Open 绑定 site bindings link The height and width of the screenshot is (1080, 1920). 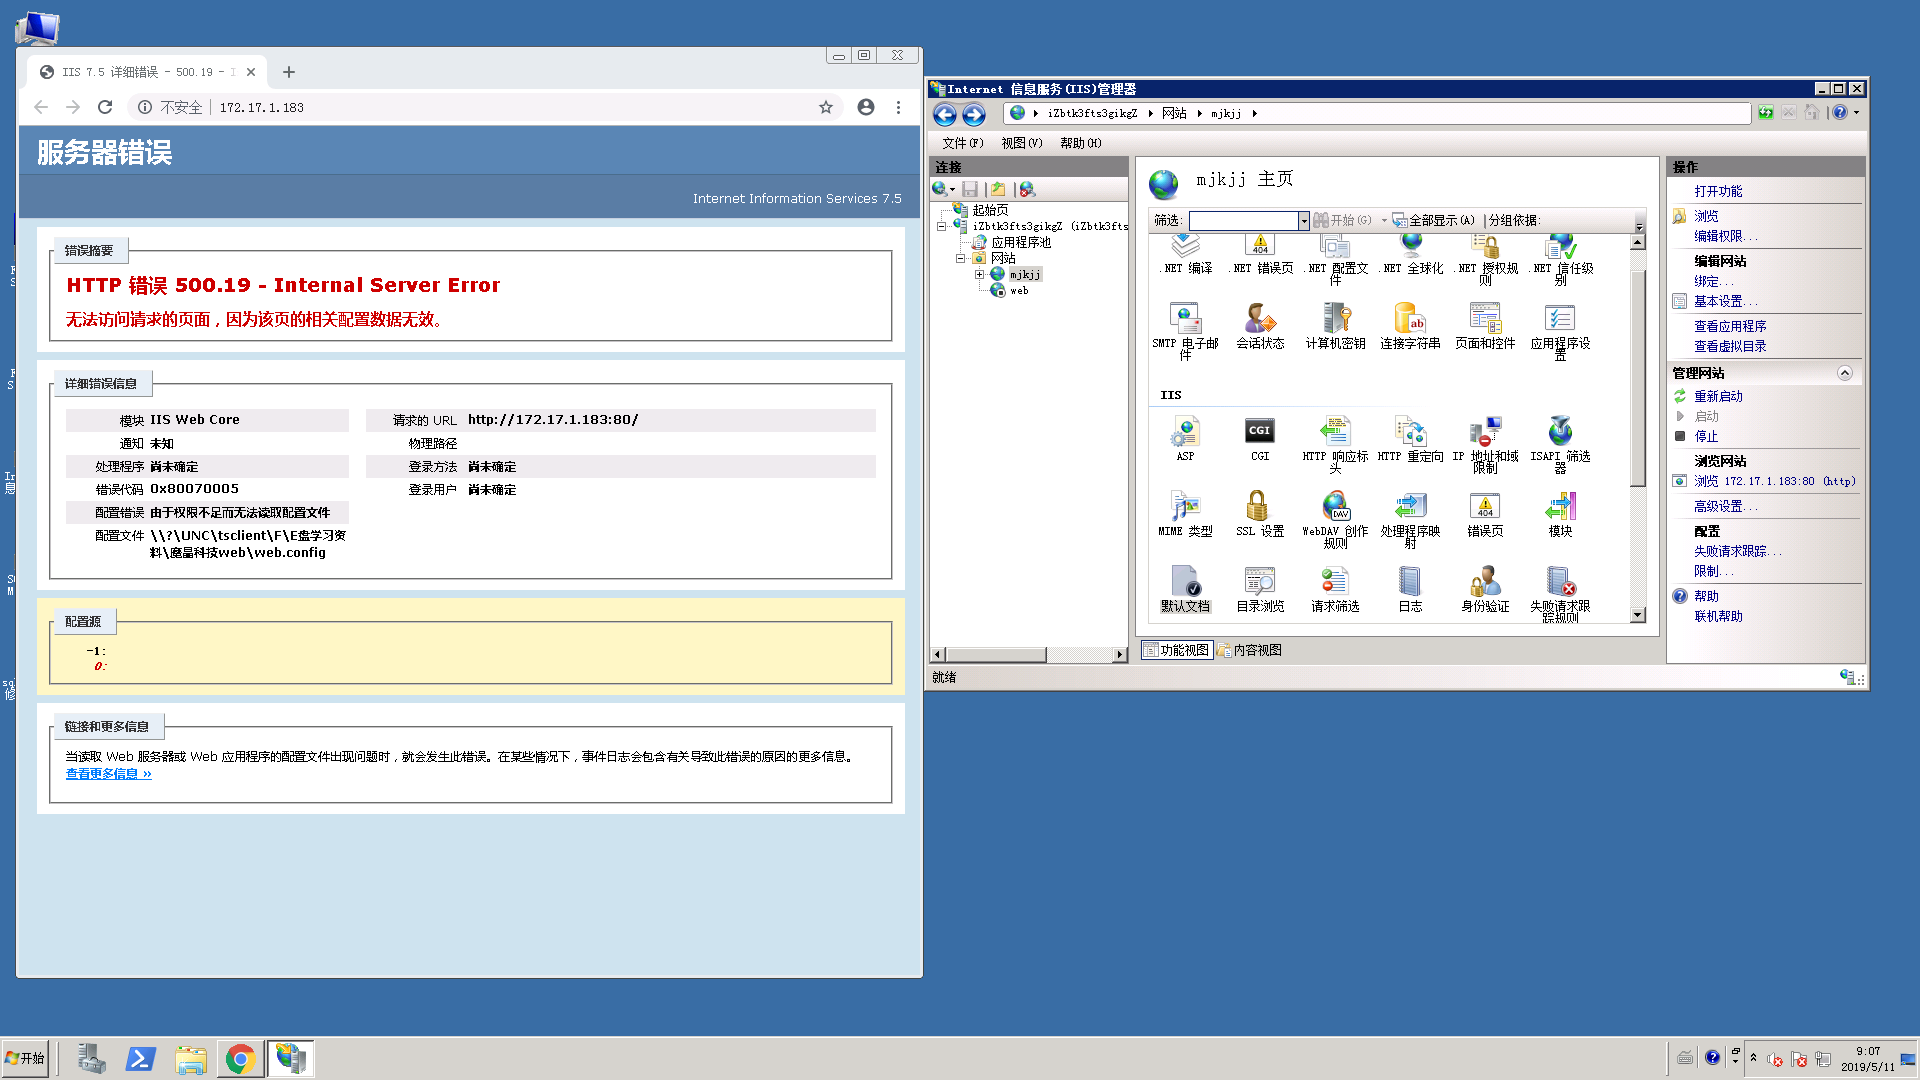(1713, 281)
